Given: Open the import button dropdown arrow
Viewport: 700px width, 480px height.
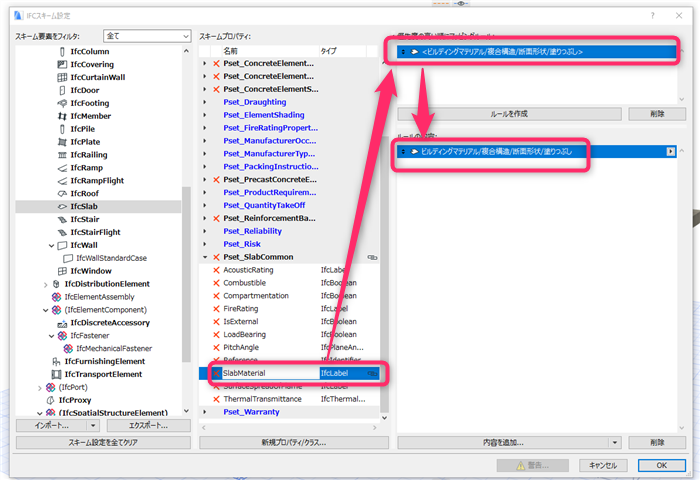Looking at the screenshot, I should click(x=93, y=426).
